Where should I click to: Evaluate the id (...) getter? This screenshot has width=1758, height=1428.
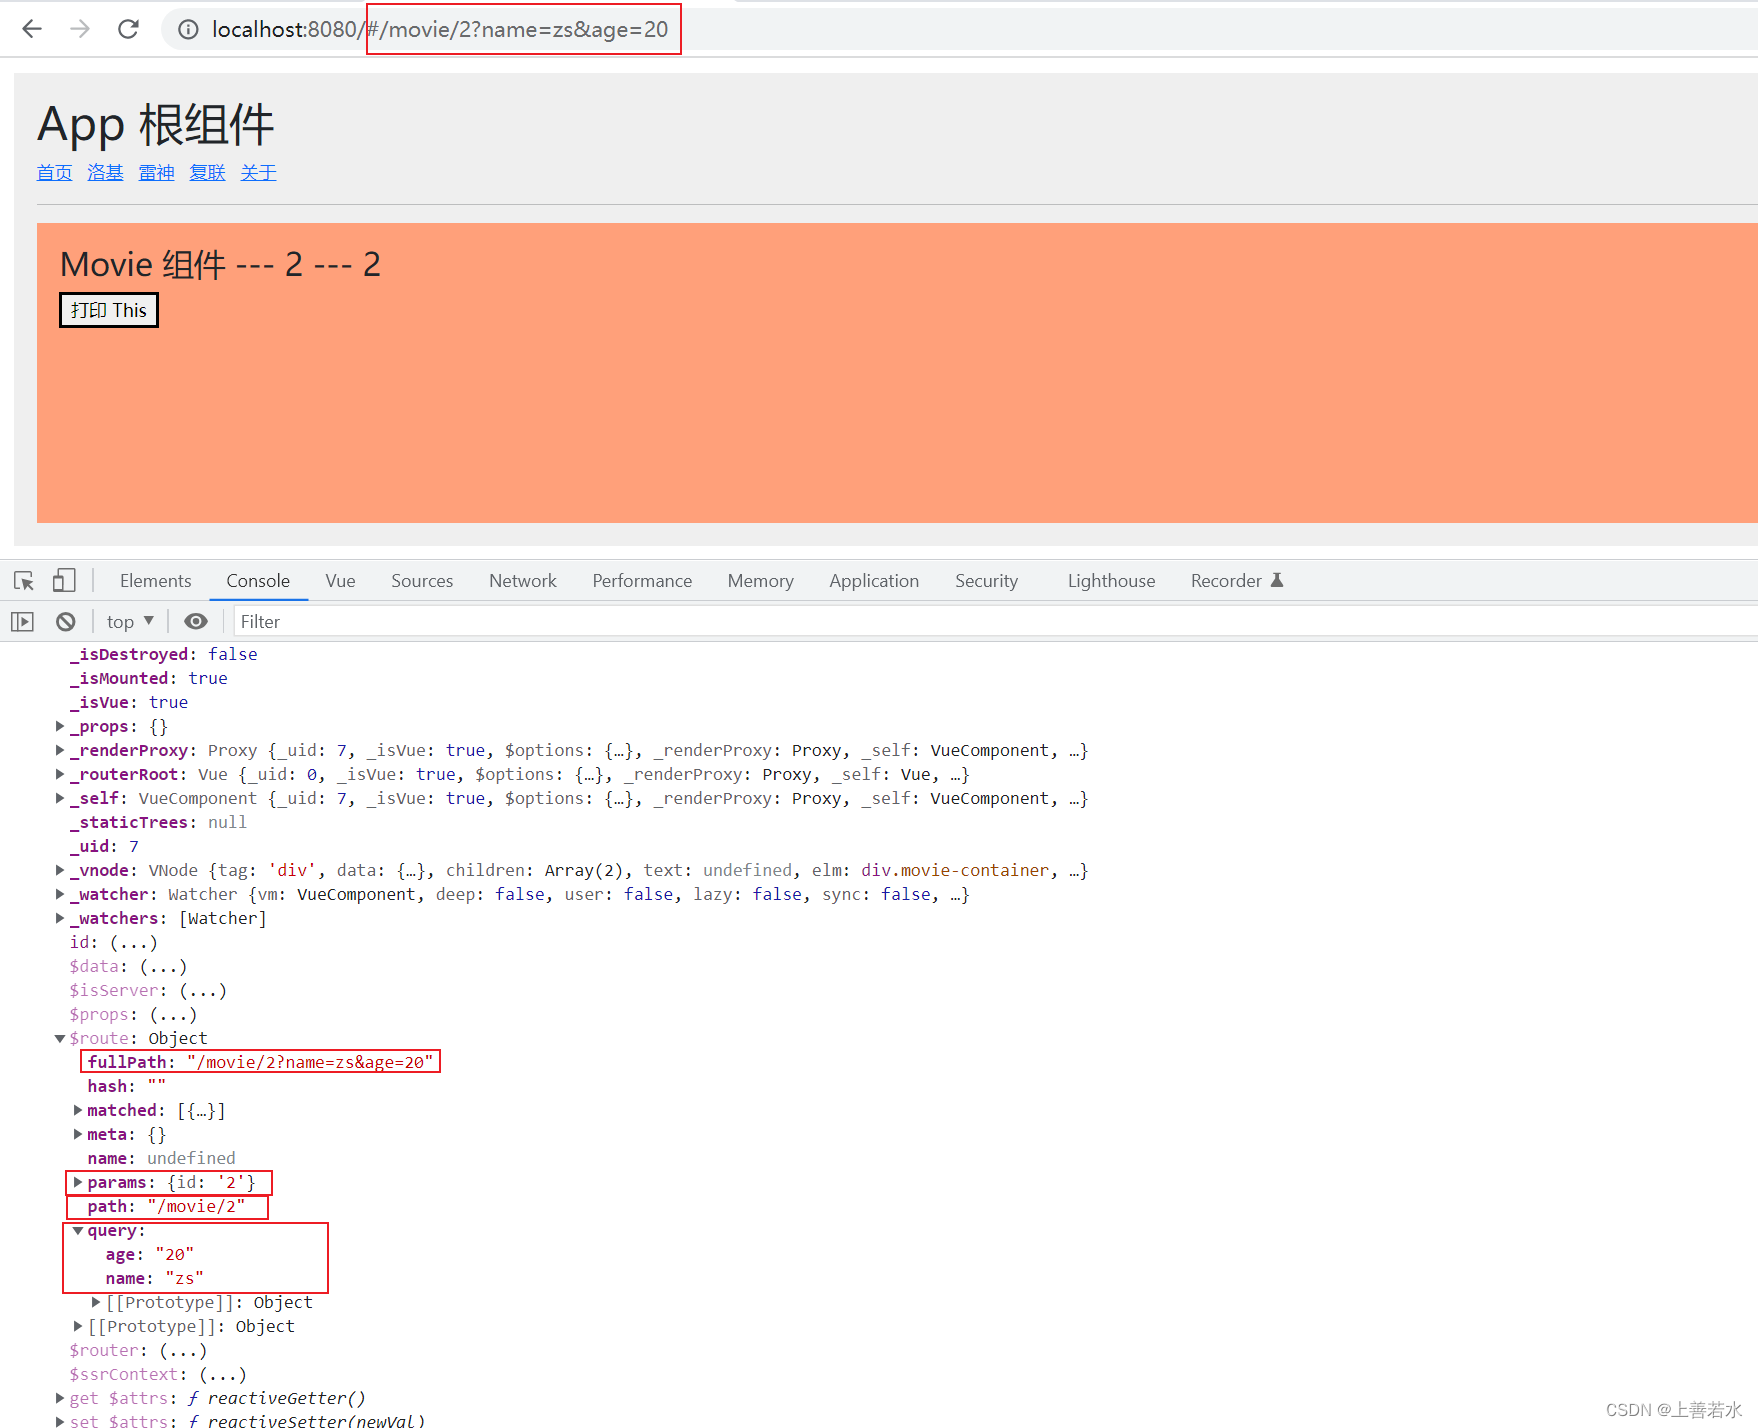[133, 942]
